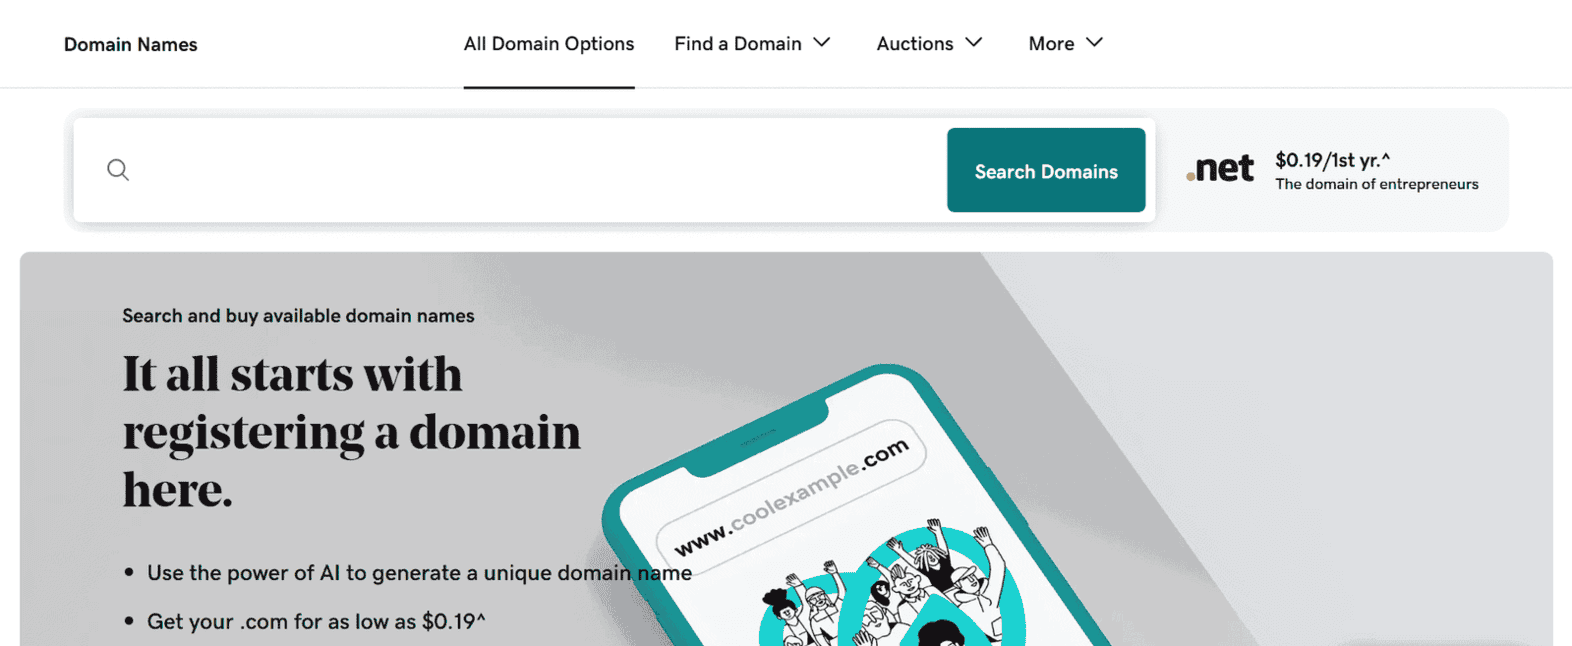
Task: Expand the Auctions dropdown arrow
Action: point(974,43)
